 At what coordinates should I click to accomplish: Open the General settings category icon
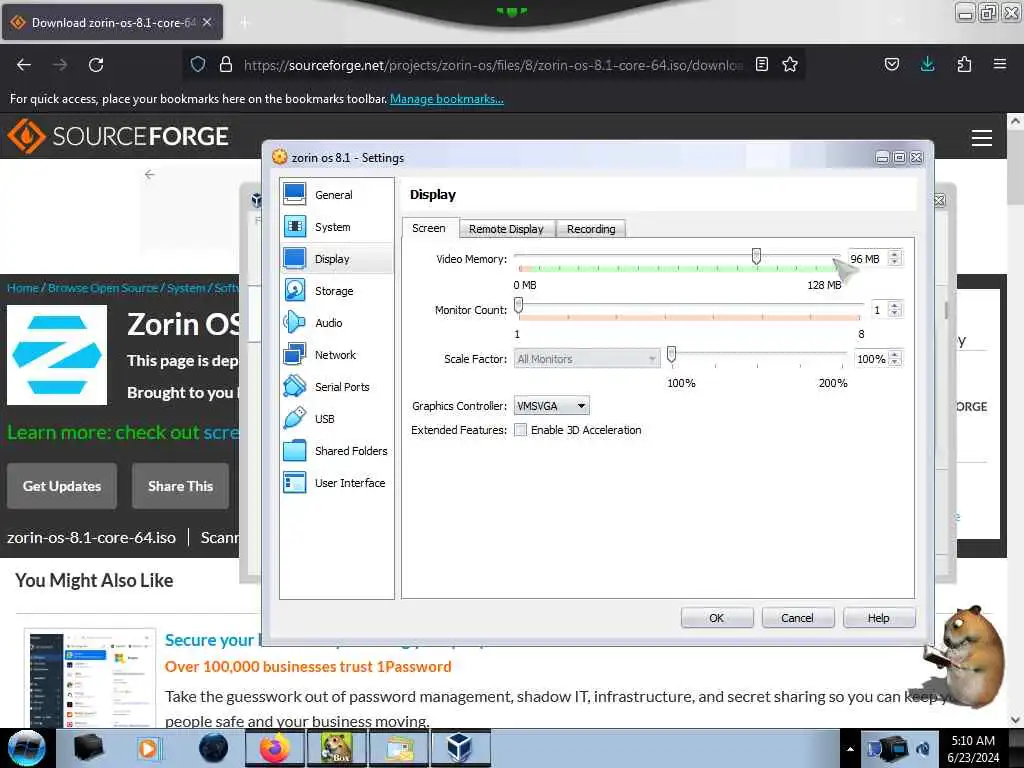295,194
